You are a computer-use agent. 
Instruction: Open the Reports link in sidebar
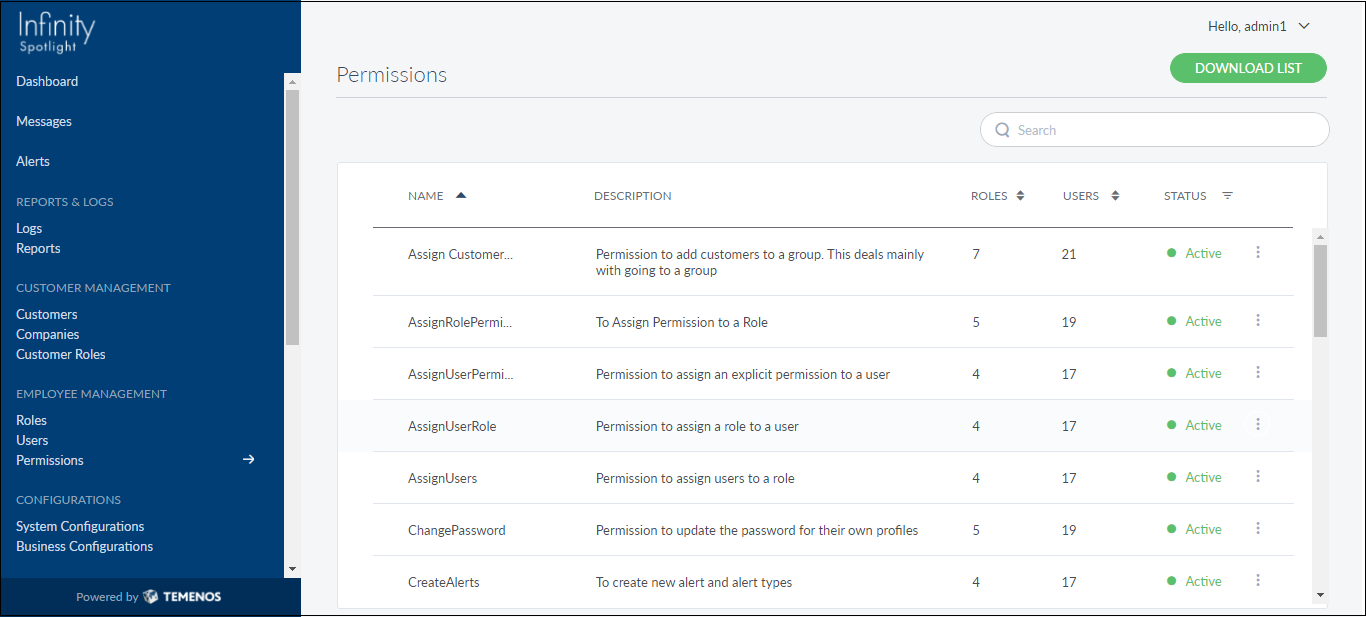pyautogui.click(x=38, y=248)
